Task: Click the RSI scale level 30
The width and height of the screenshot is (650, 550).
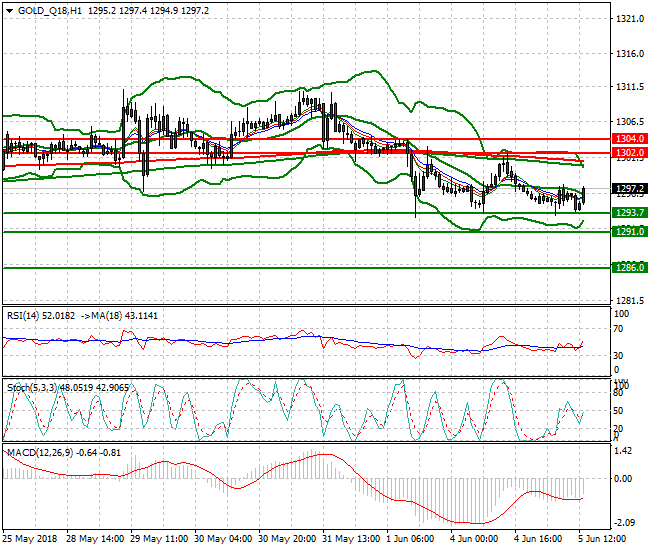Action: pyautogui.click(x=618, y=356)
